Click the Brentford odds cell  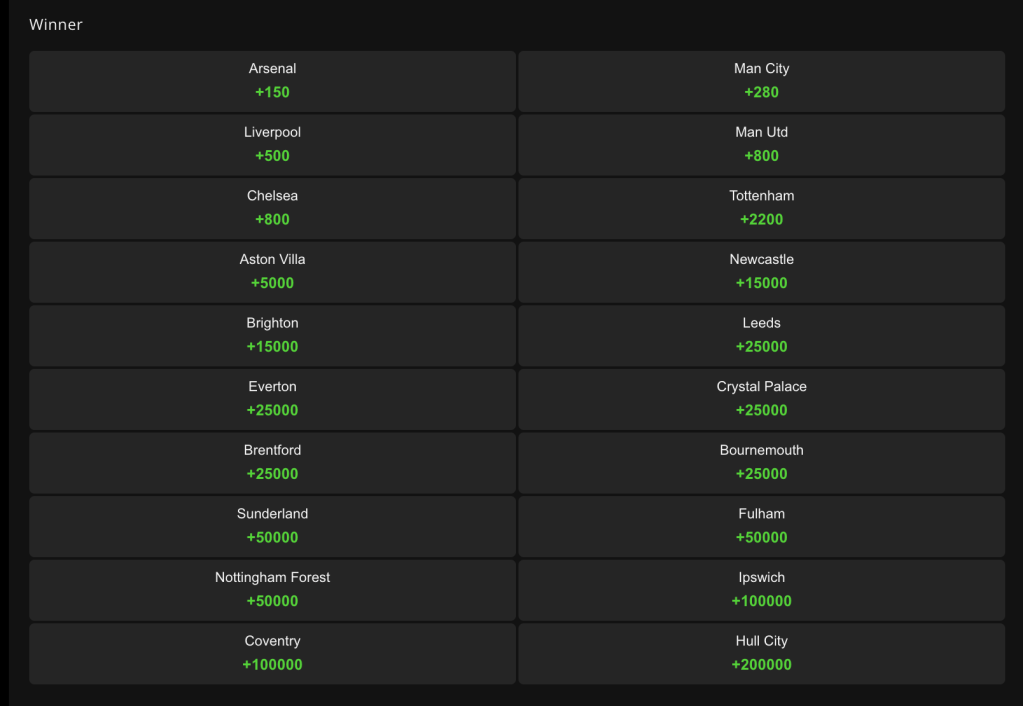272,463
